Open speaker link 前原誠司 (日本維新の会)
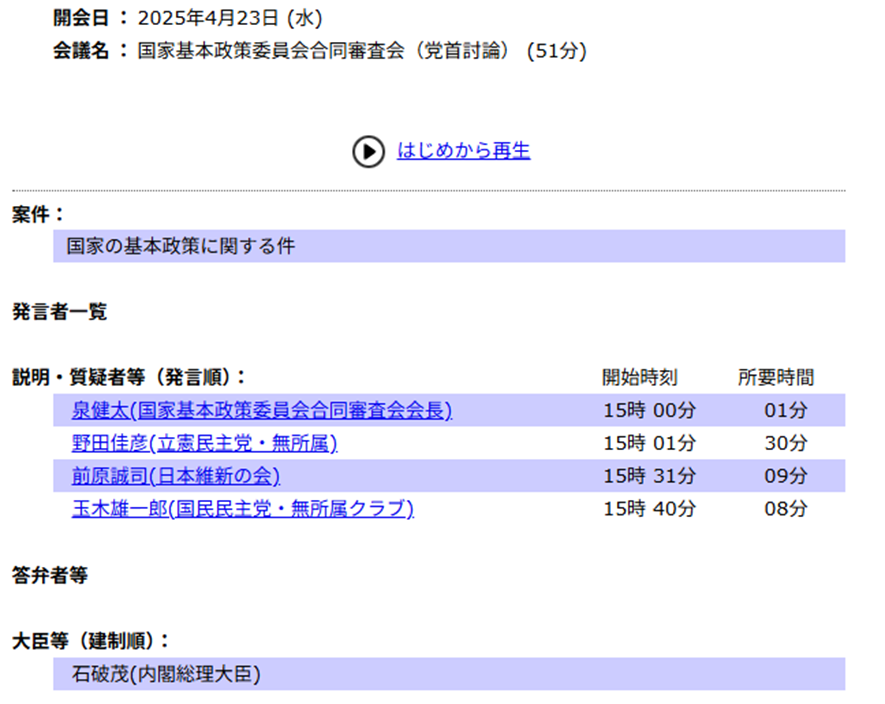 click(x=176, y=475)
